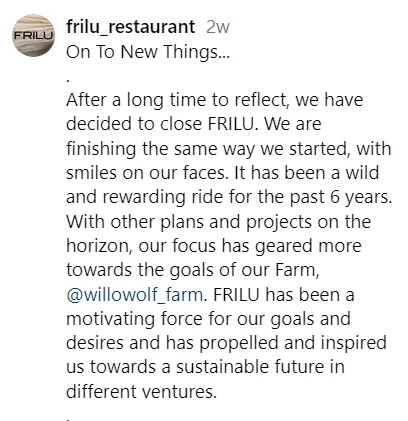
Task: Click the text 'decided to close FRILU'
Action: (x=160, y=124)
